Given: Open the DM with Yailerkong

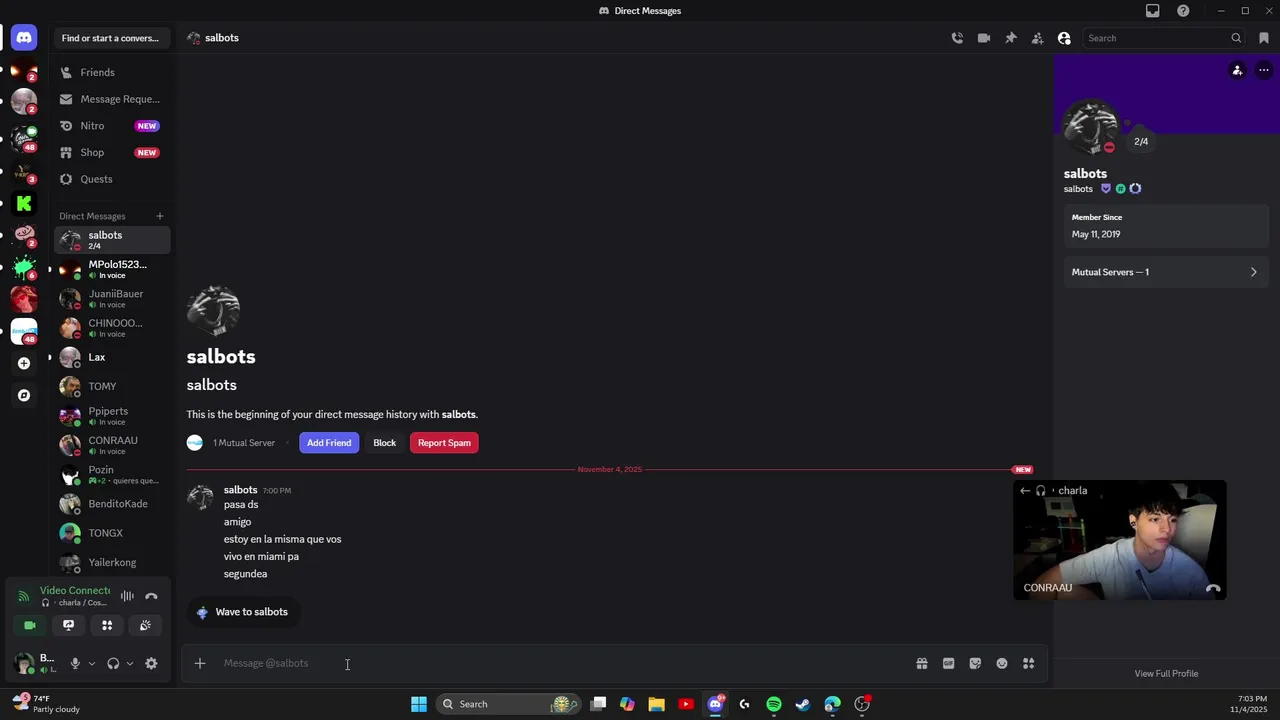Looking at the screenshot, I should [x=112, y=562].
